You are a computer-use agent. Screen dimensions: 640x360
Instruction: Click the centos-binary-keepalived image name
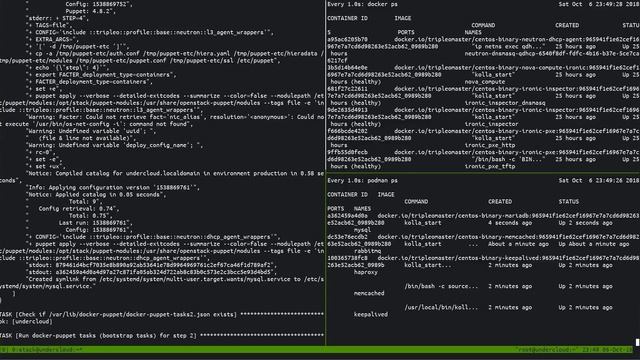click(509, 258)
